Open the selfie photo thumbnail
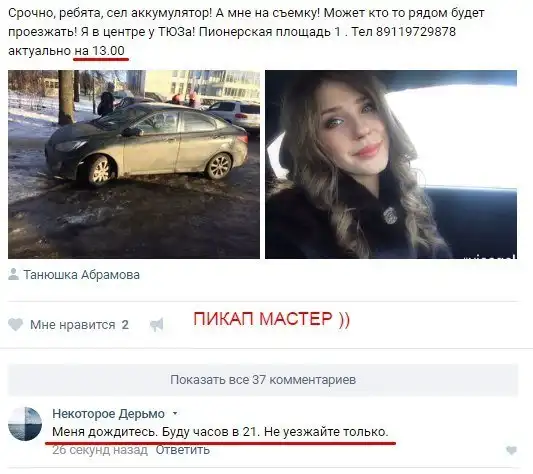533x474 pixels. [391, 164]
